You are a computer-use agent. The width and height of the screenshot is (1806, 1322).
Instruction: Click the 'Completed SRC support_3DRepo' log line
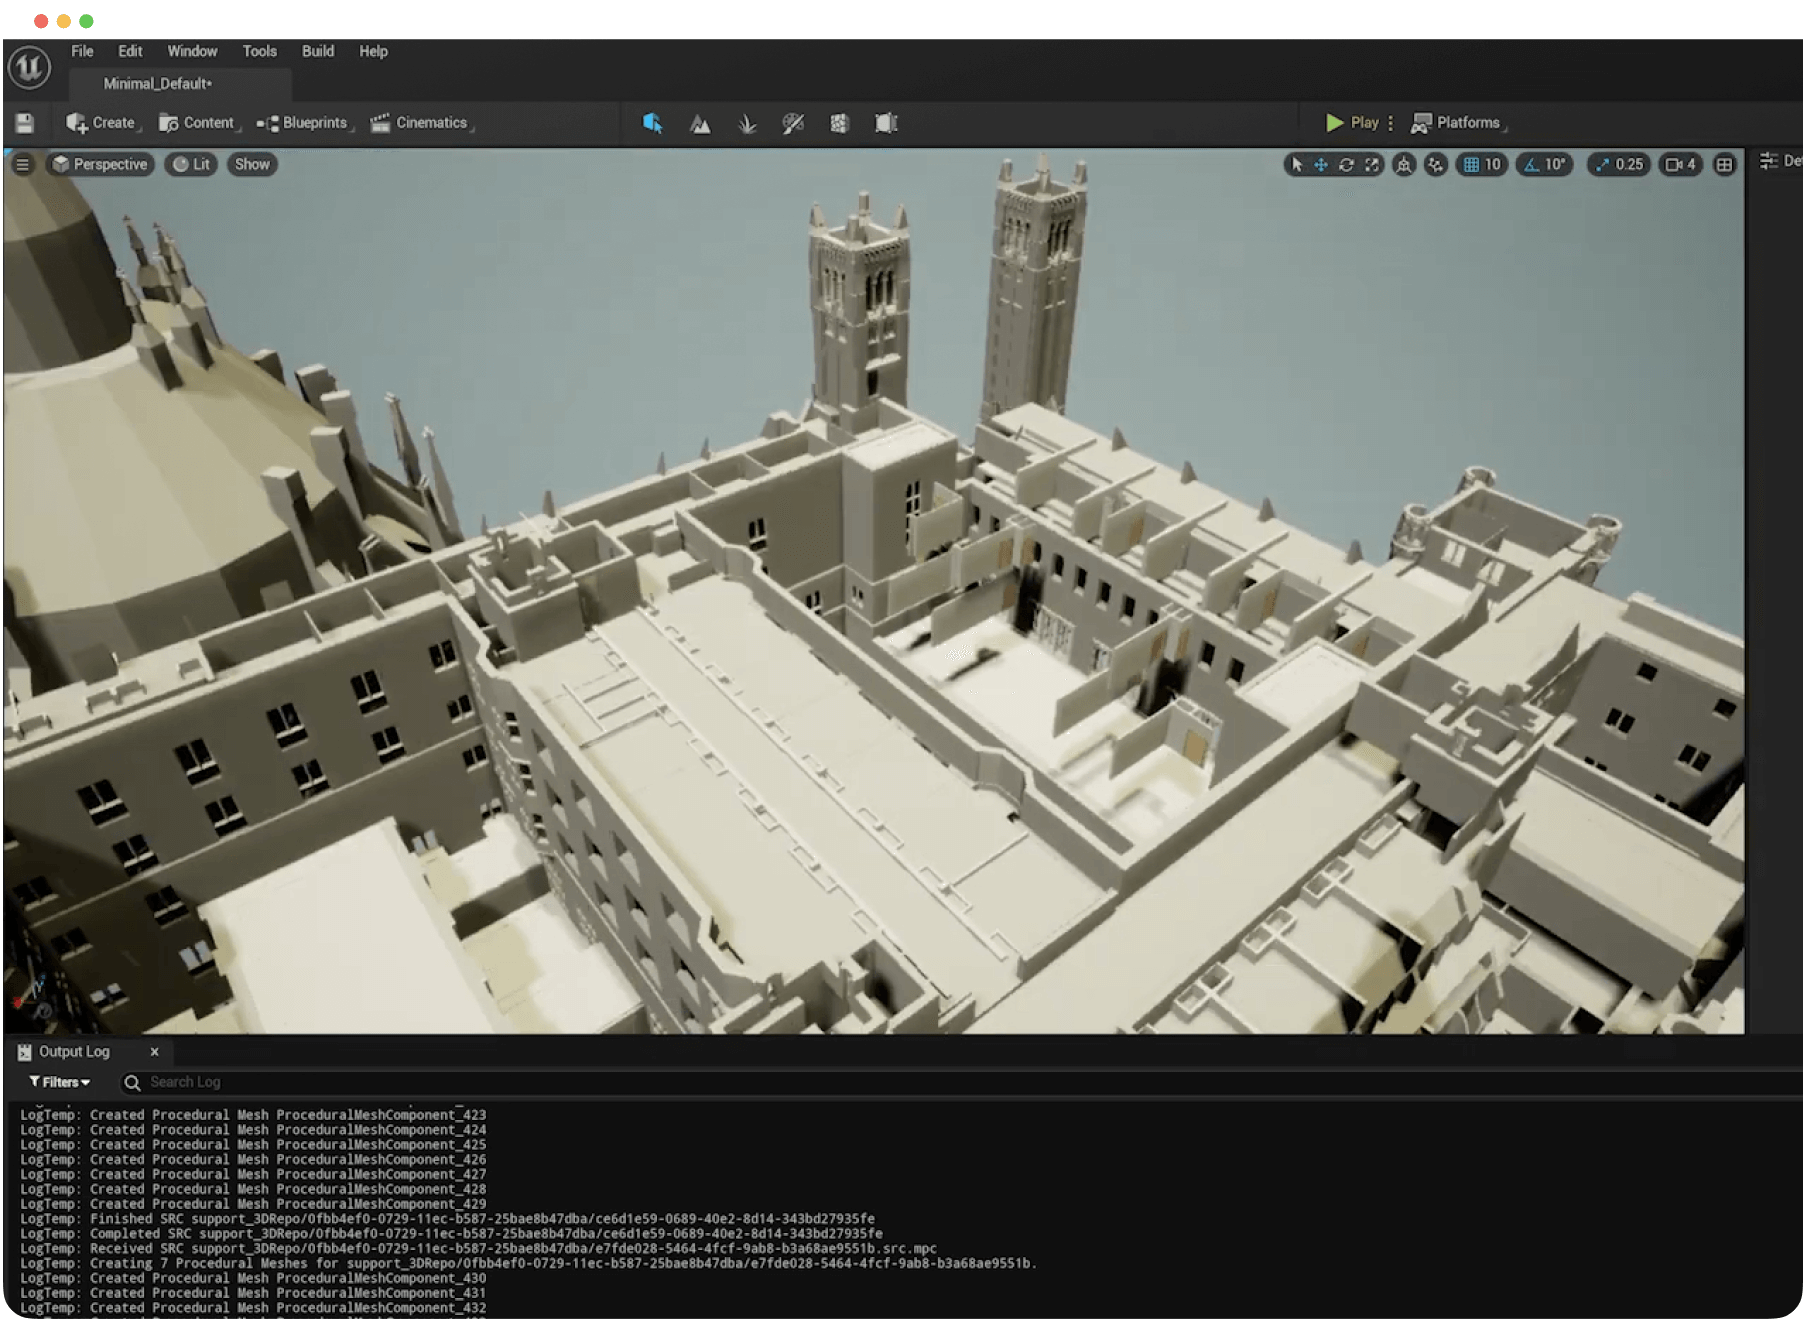[451, 1234]
